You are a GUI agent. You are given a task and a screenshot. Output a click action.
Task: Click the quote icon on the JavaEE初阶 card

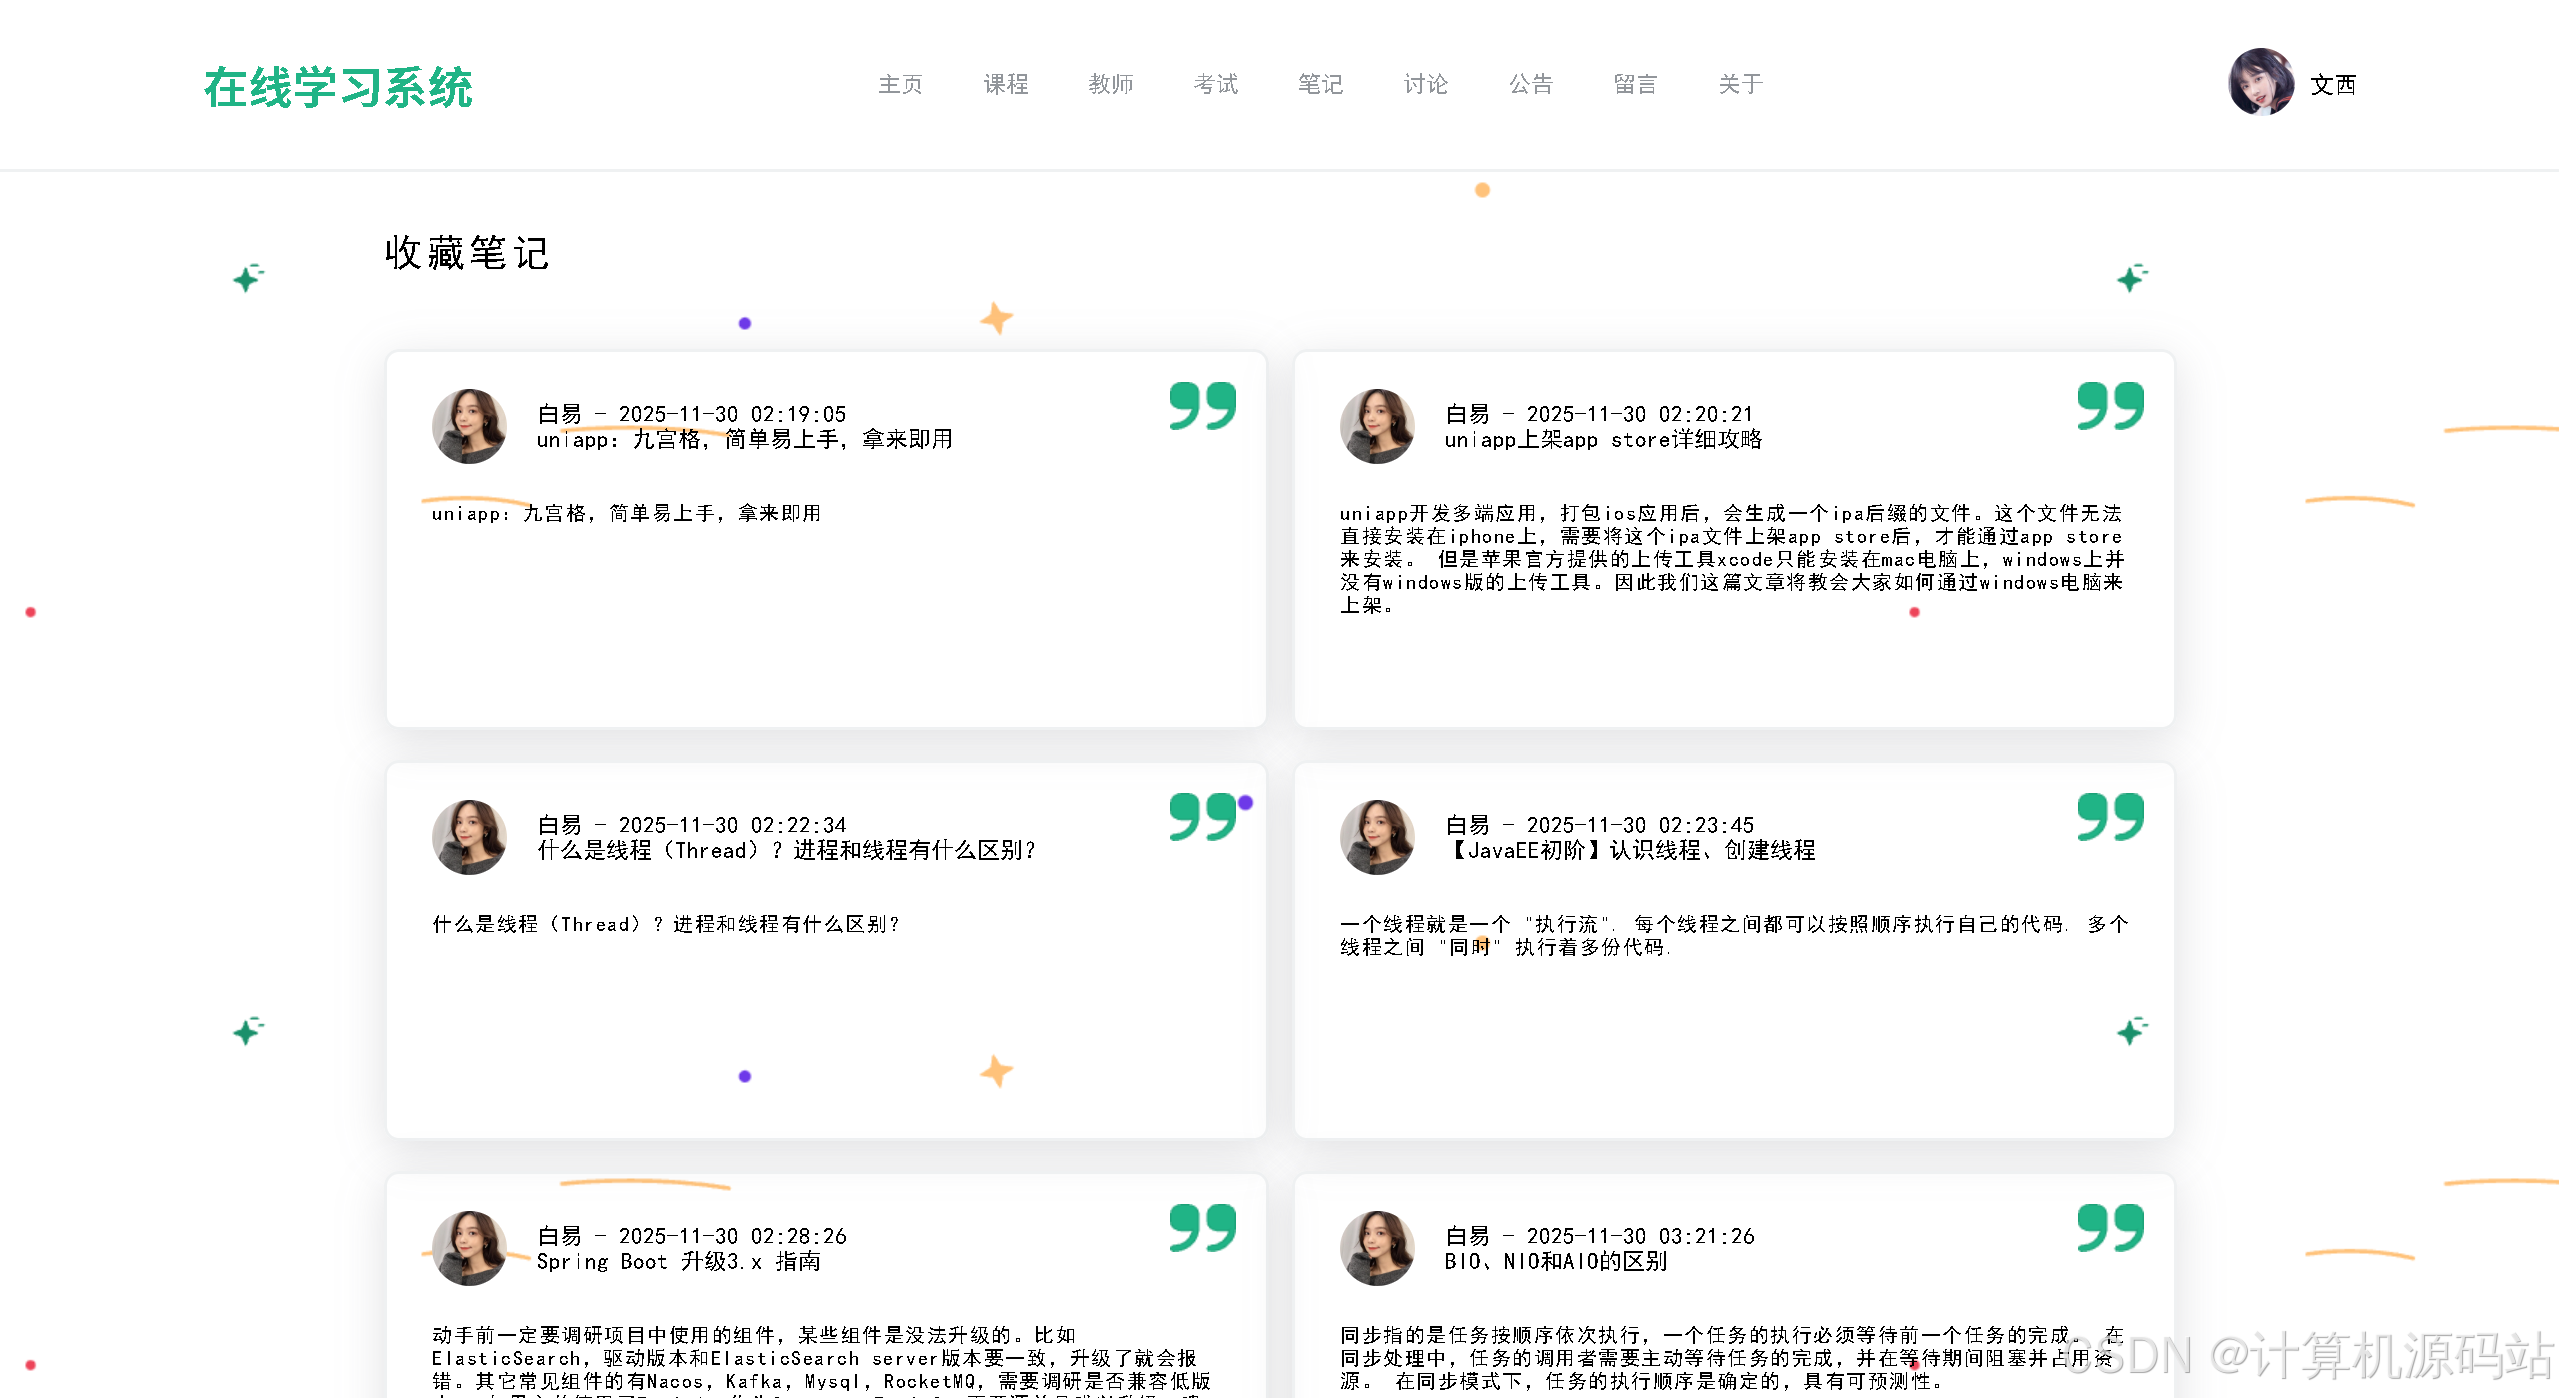pos(2111,815)
